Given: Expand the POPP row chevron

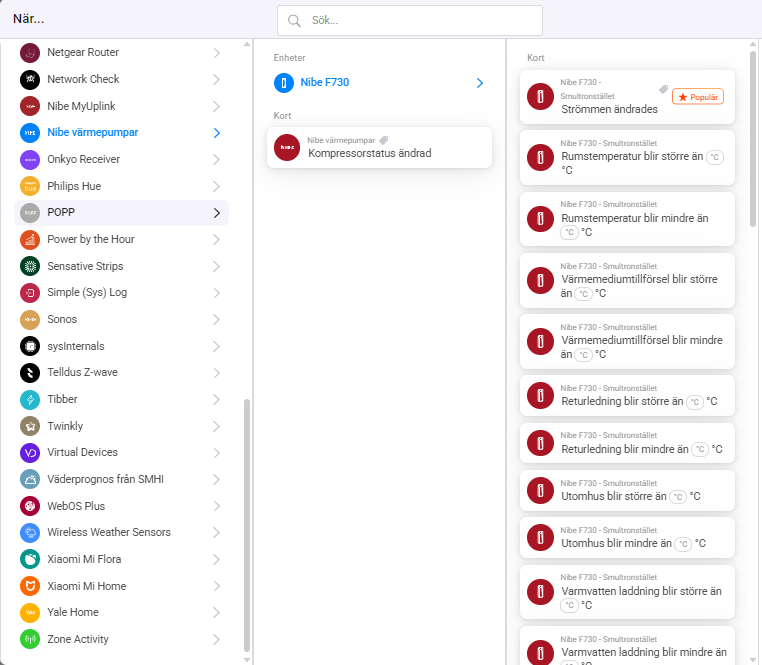Looking at the screenshot, I should coord(217,213).
